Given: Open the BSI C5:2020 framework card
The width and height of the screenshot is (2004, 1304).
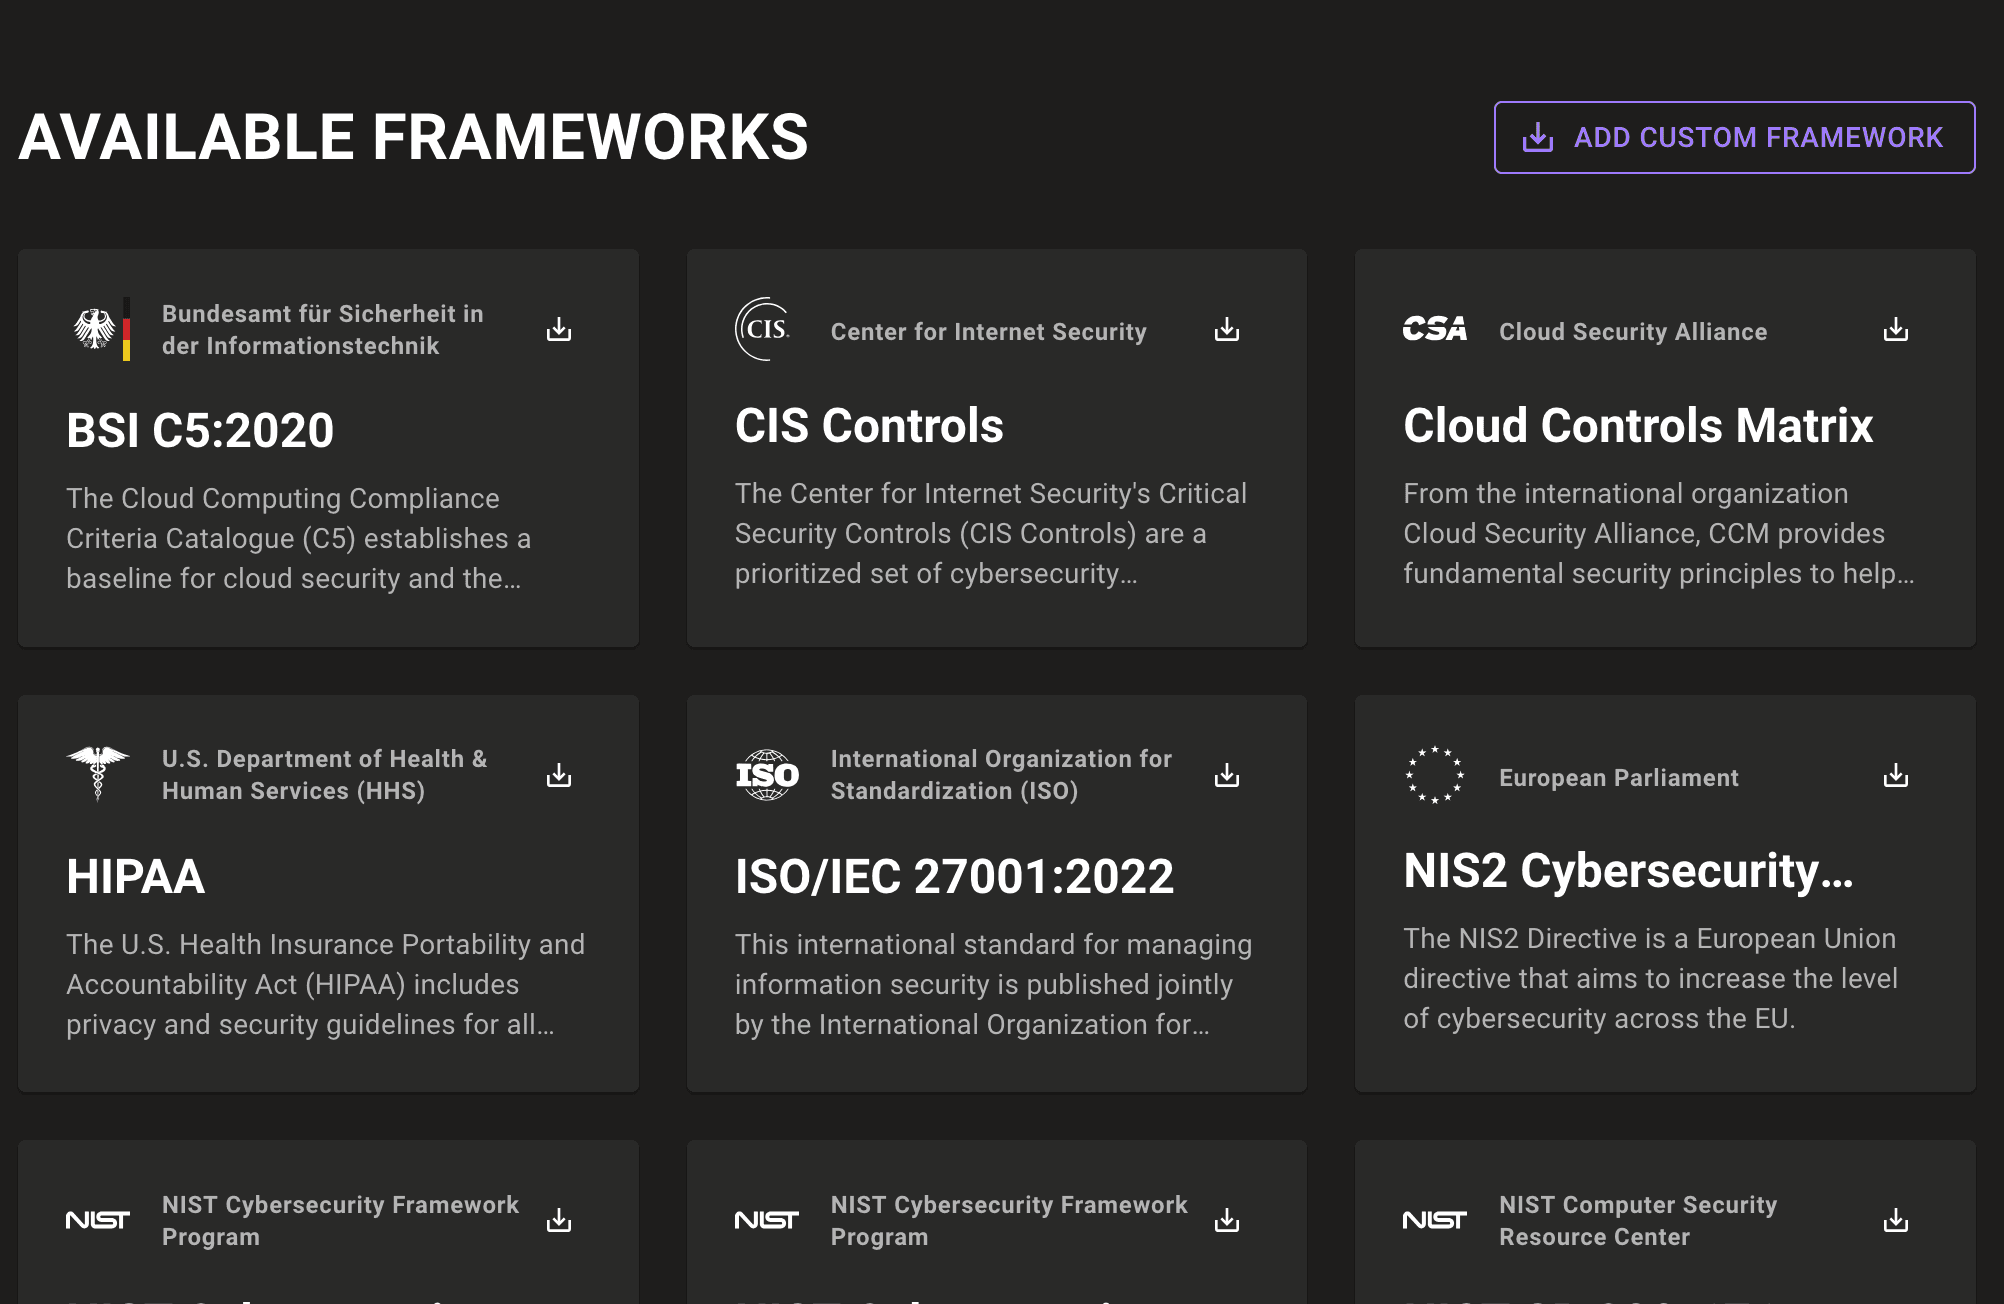Looking at the screenshot, I should [200, 430].
